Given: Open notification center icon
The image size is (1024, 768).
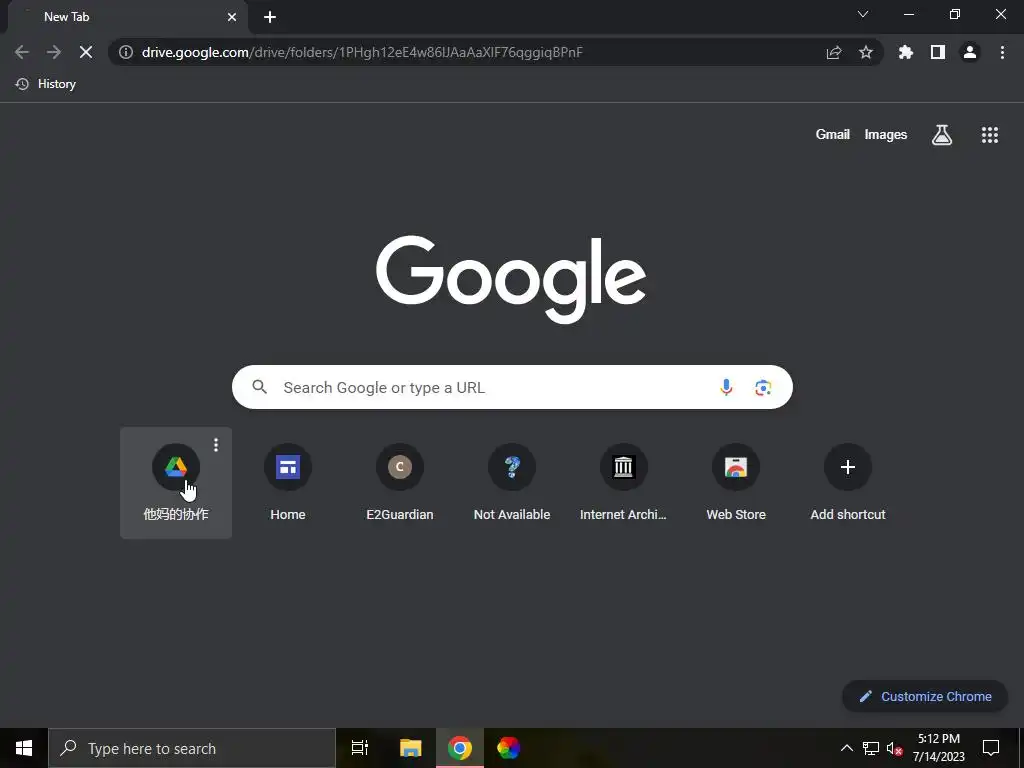Looking at the screenshot, I should [x=991, y=748].
